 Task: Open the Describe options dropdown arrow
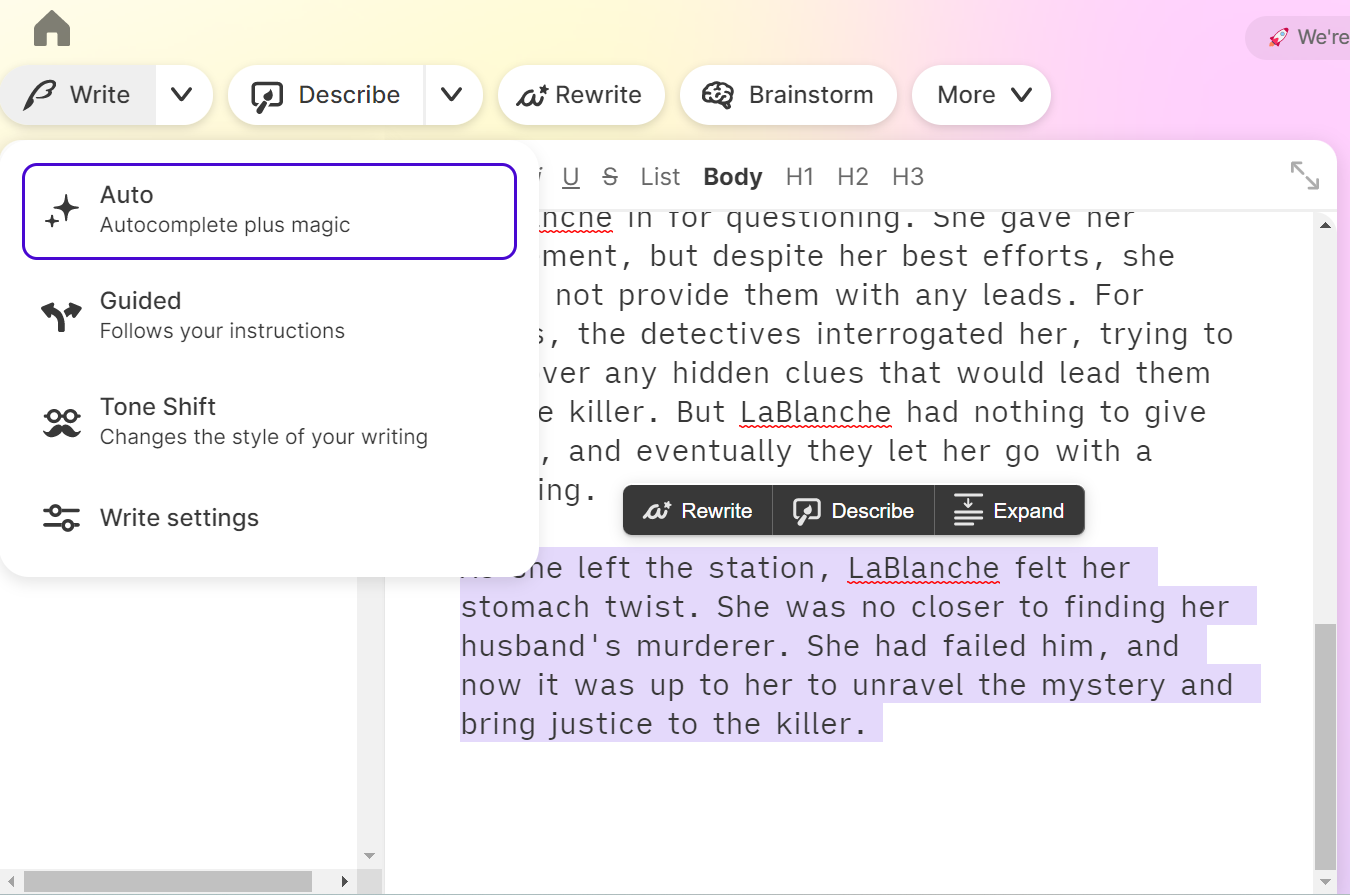pos(452,95)
